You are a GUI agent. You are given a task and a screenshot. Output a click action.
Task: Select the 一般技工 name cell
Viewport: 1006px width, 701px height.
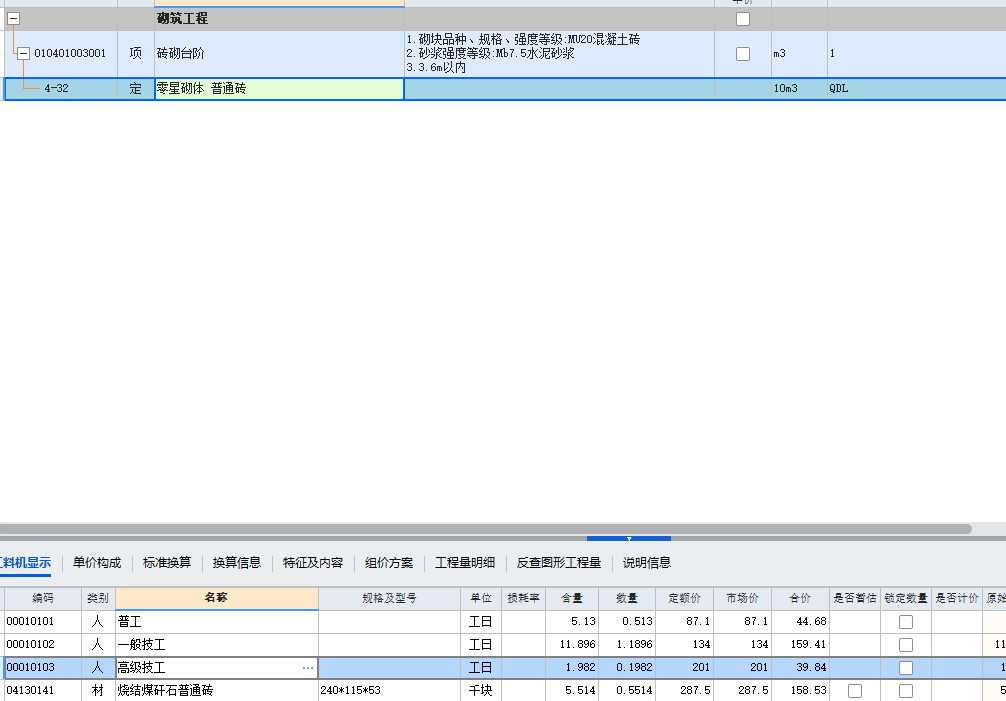point(217,645)
